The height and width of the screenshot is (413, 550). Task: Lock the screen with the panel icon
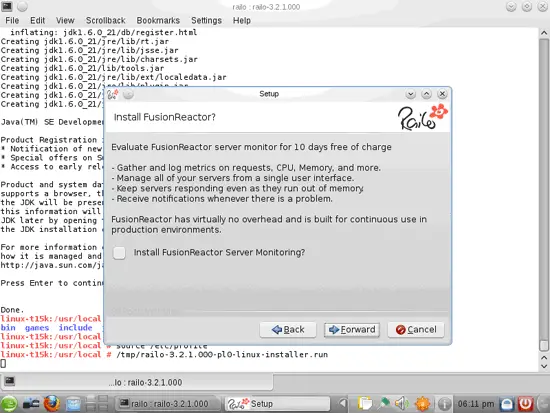coord(507,404)
